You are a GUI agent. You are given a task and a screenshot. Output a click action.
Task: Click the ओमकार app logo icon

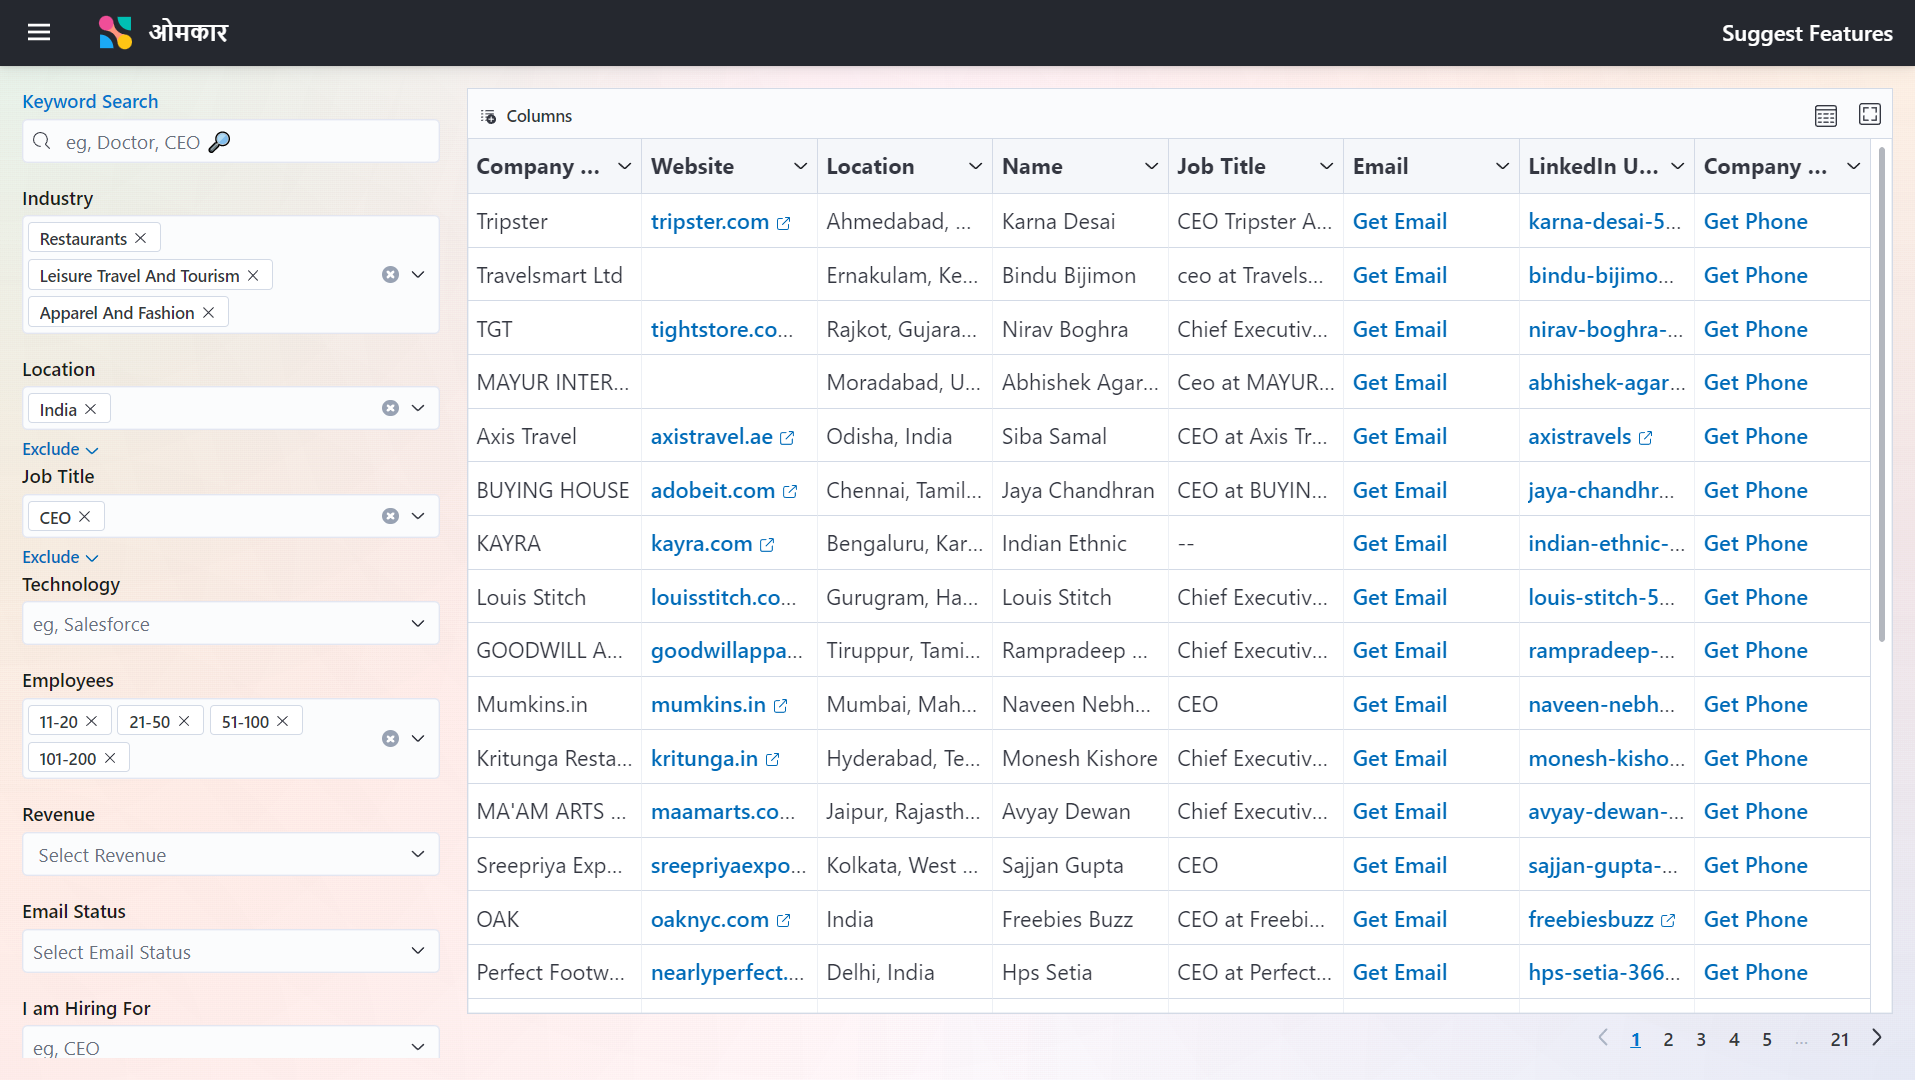115,32
